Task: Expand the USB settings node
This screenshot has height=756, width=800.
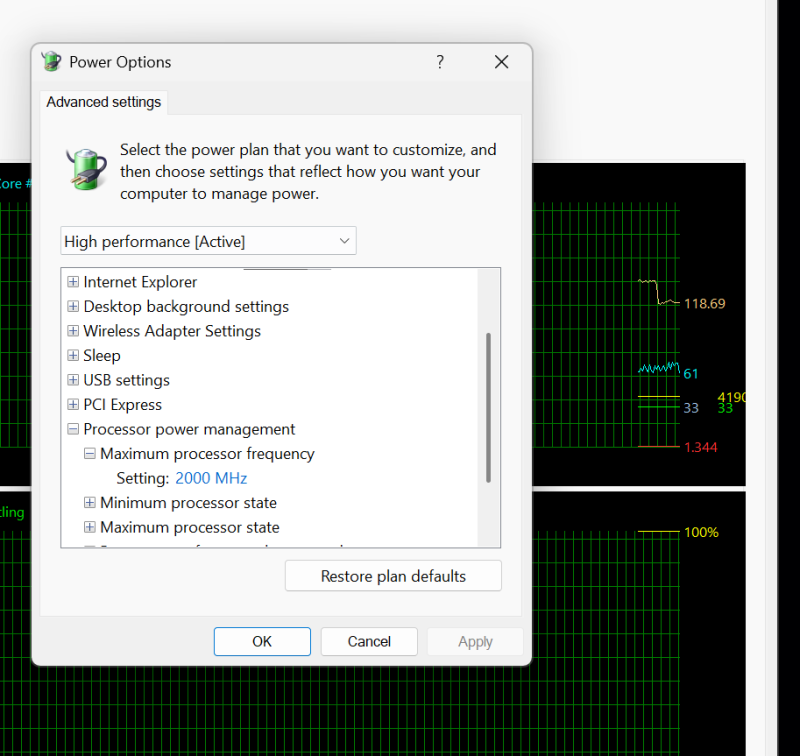Action: pyautogui.click(x=73, y=380)
